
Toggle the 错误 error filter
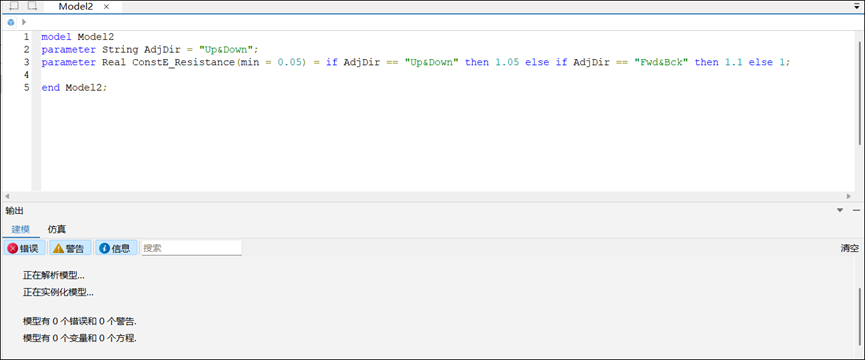[25, 248]
